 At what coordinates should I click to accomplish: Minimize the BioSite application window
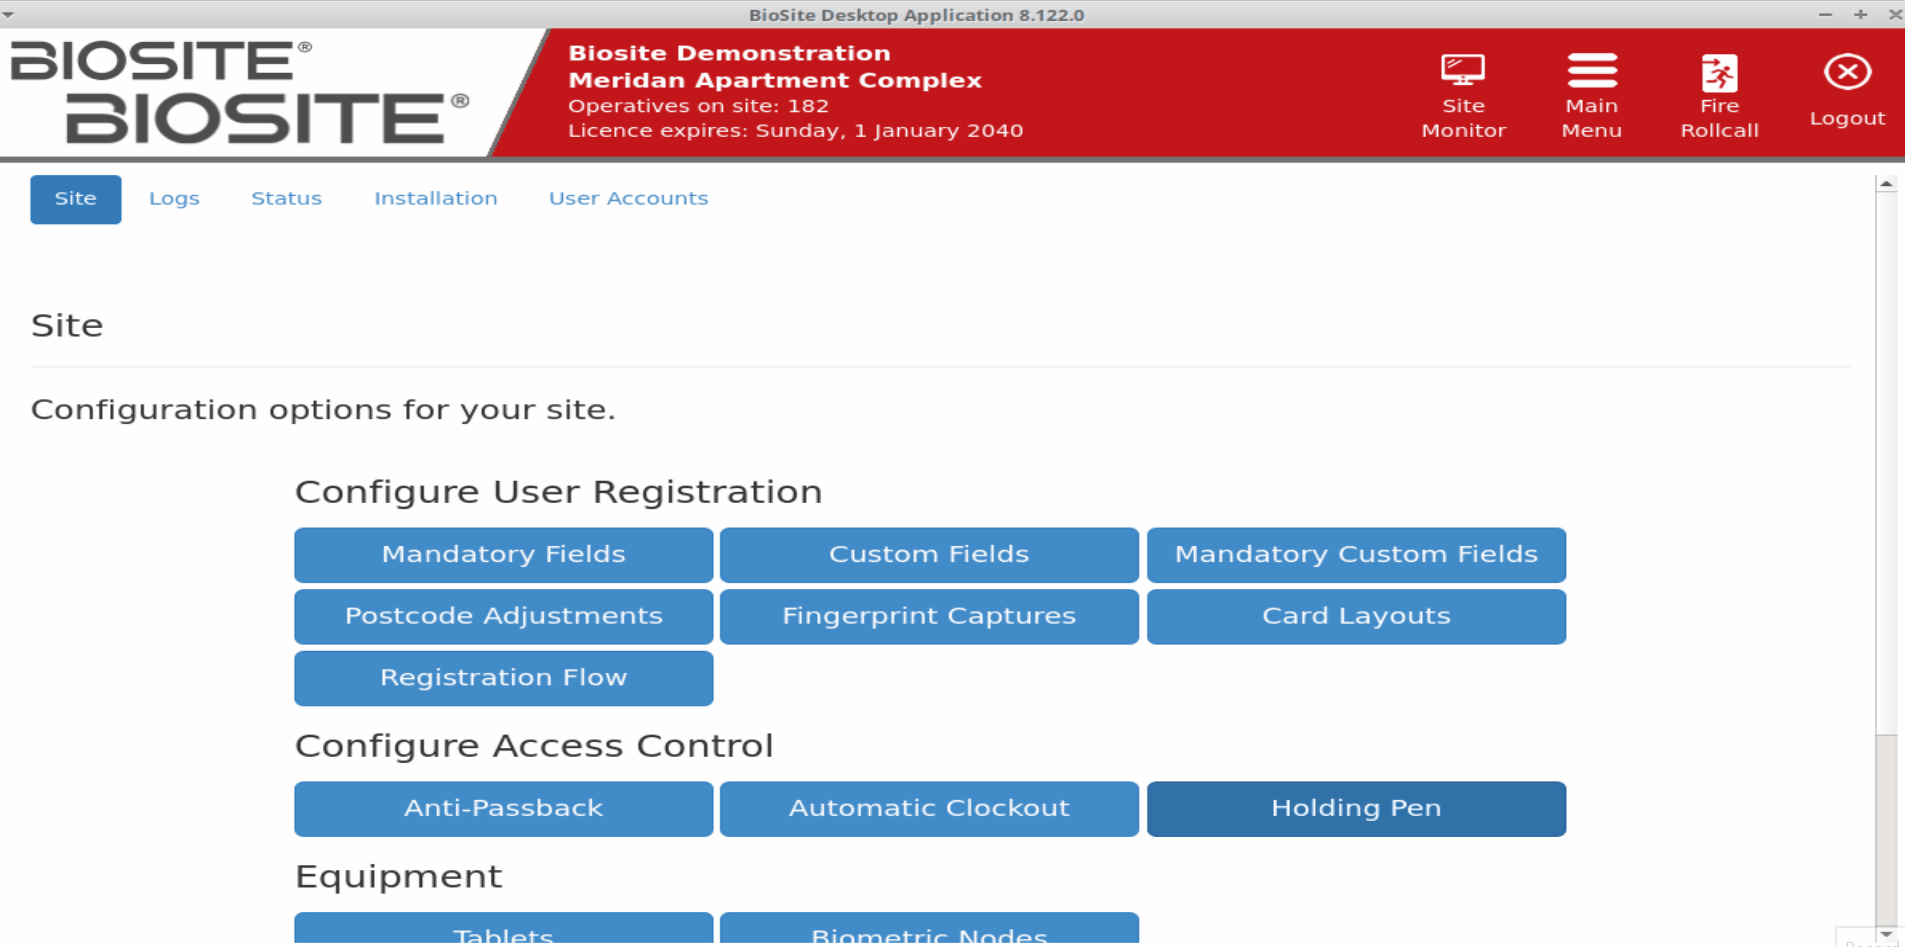pos(1825,14)
